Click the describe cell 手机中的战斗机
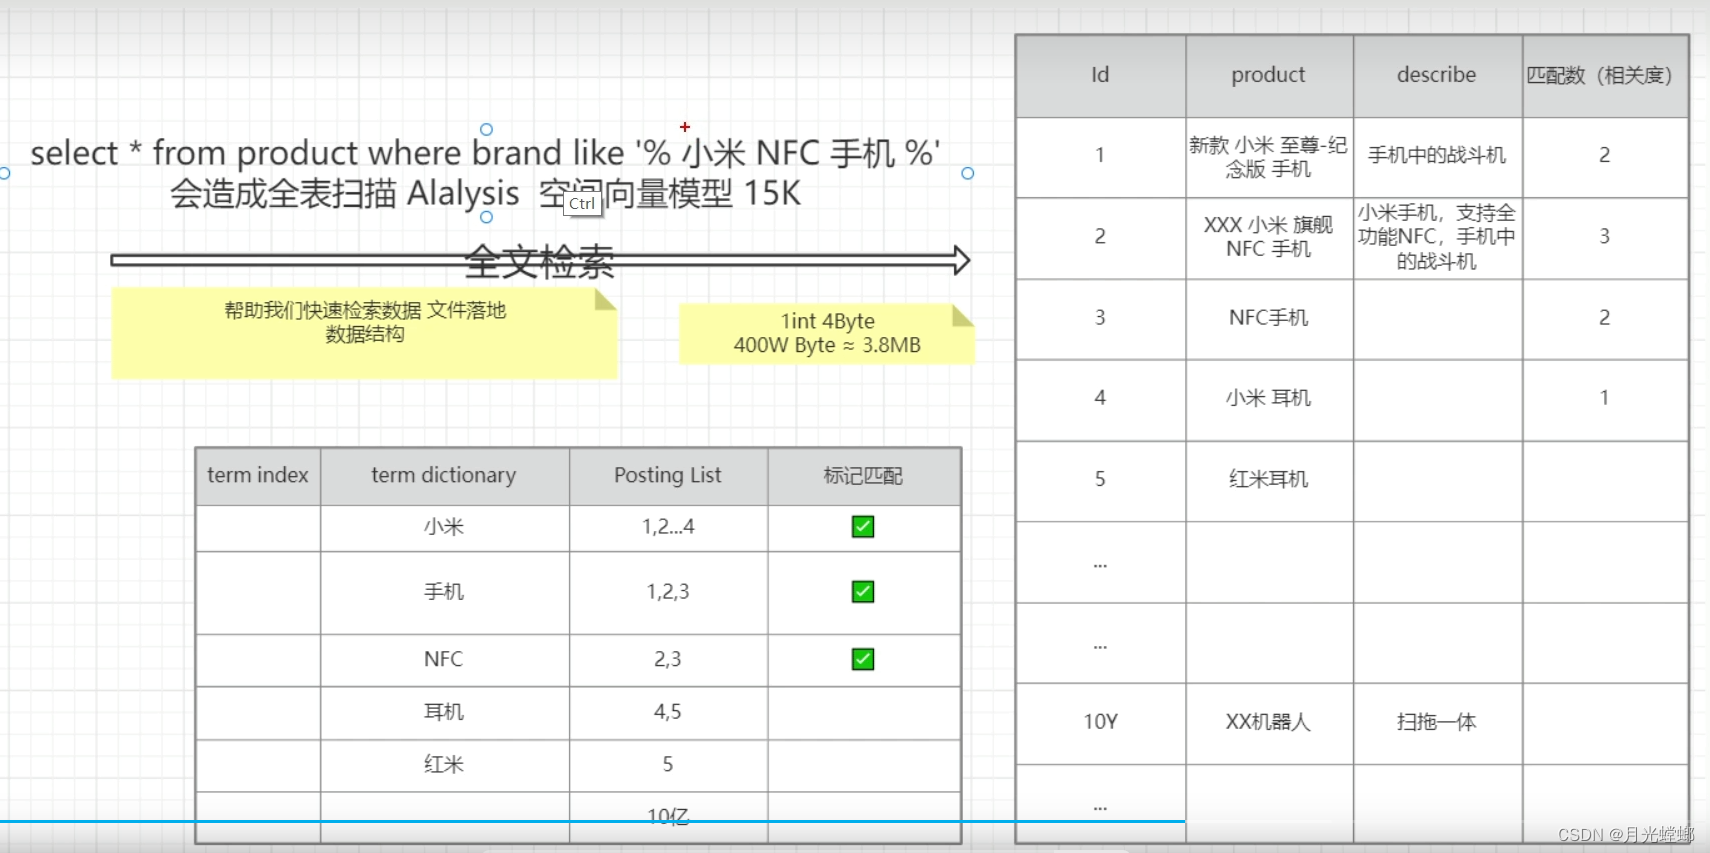 (x=1437, y=157)
